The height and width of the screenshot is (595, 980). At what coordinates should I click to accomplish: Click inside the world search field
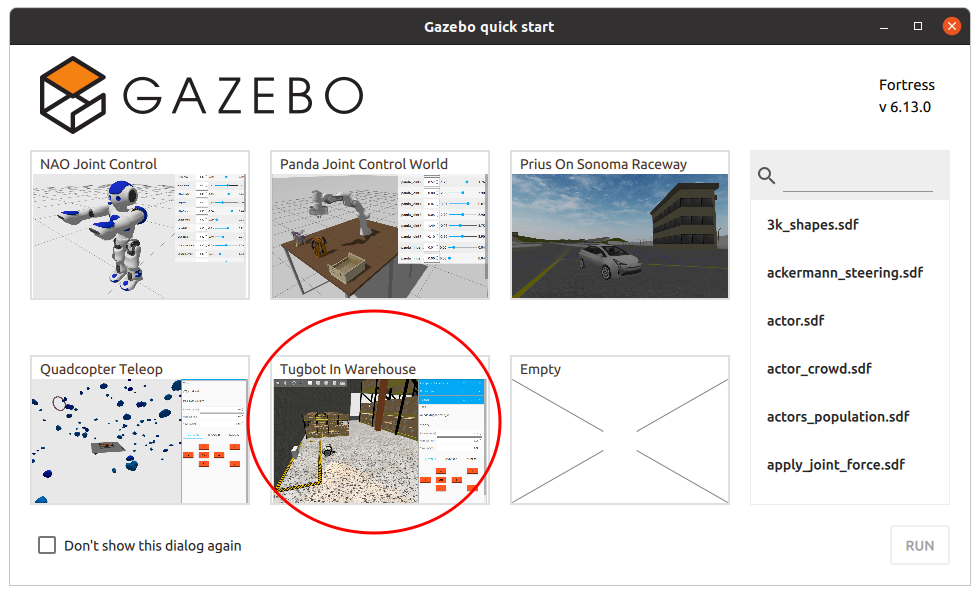click(x=860, y=175)
